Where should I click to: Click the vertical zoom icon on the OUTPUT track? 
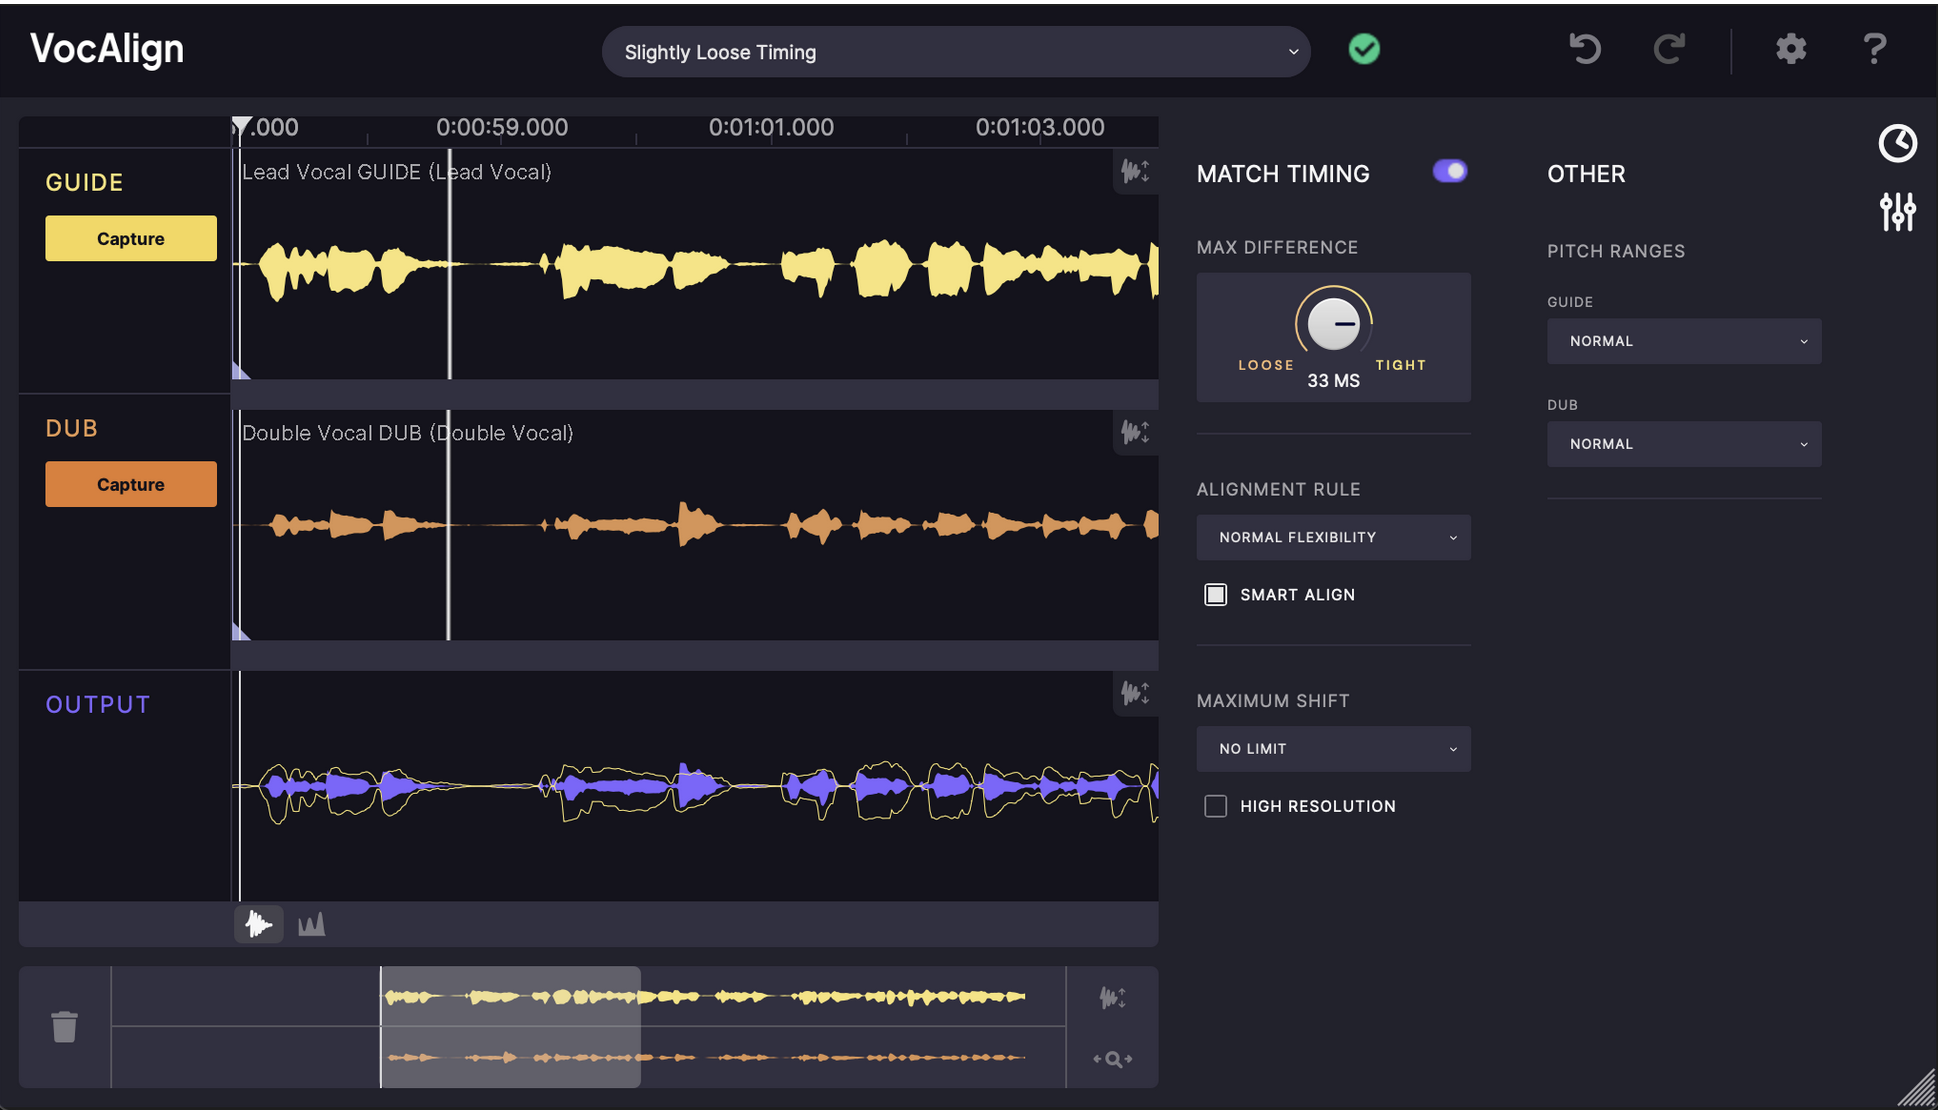point(1135,694)
